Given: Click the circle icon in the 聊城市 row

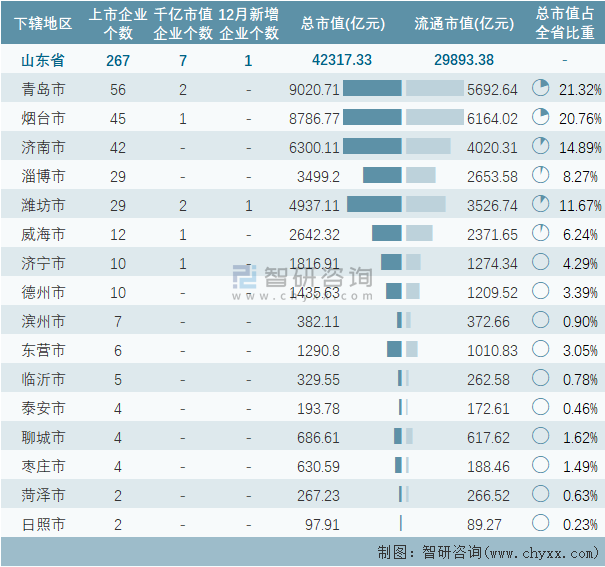Looking at the screenshot, I should pyautogui.click(x=541, y=436).
